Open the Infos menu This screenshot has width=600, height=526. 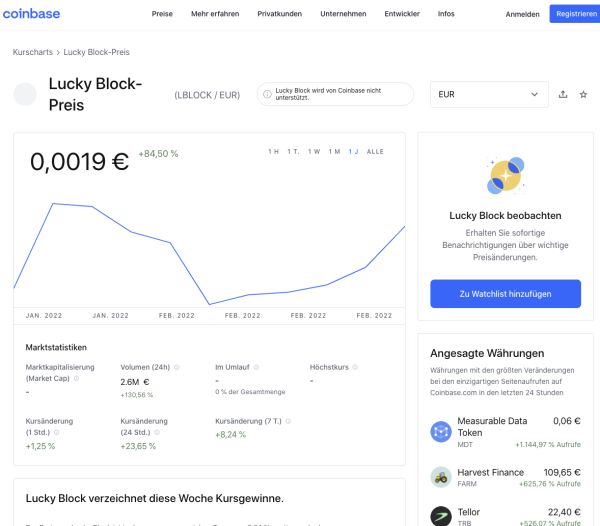(x=446, y=14)
